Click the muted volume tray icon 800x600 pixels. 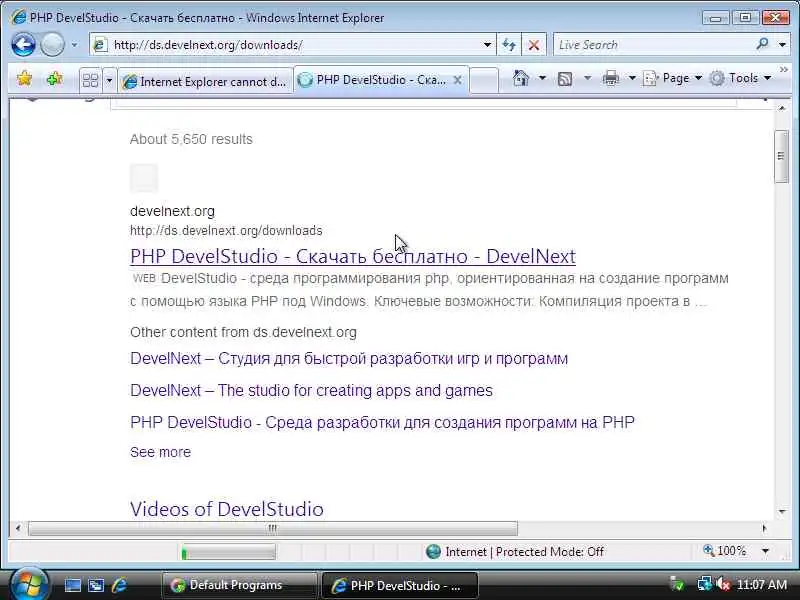pyautogui.click(x=722, y=584)
